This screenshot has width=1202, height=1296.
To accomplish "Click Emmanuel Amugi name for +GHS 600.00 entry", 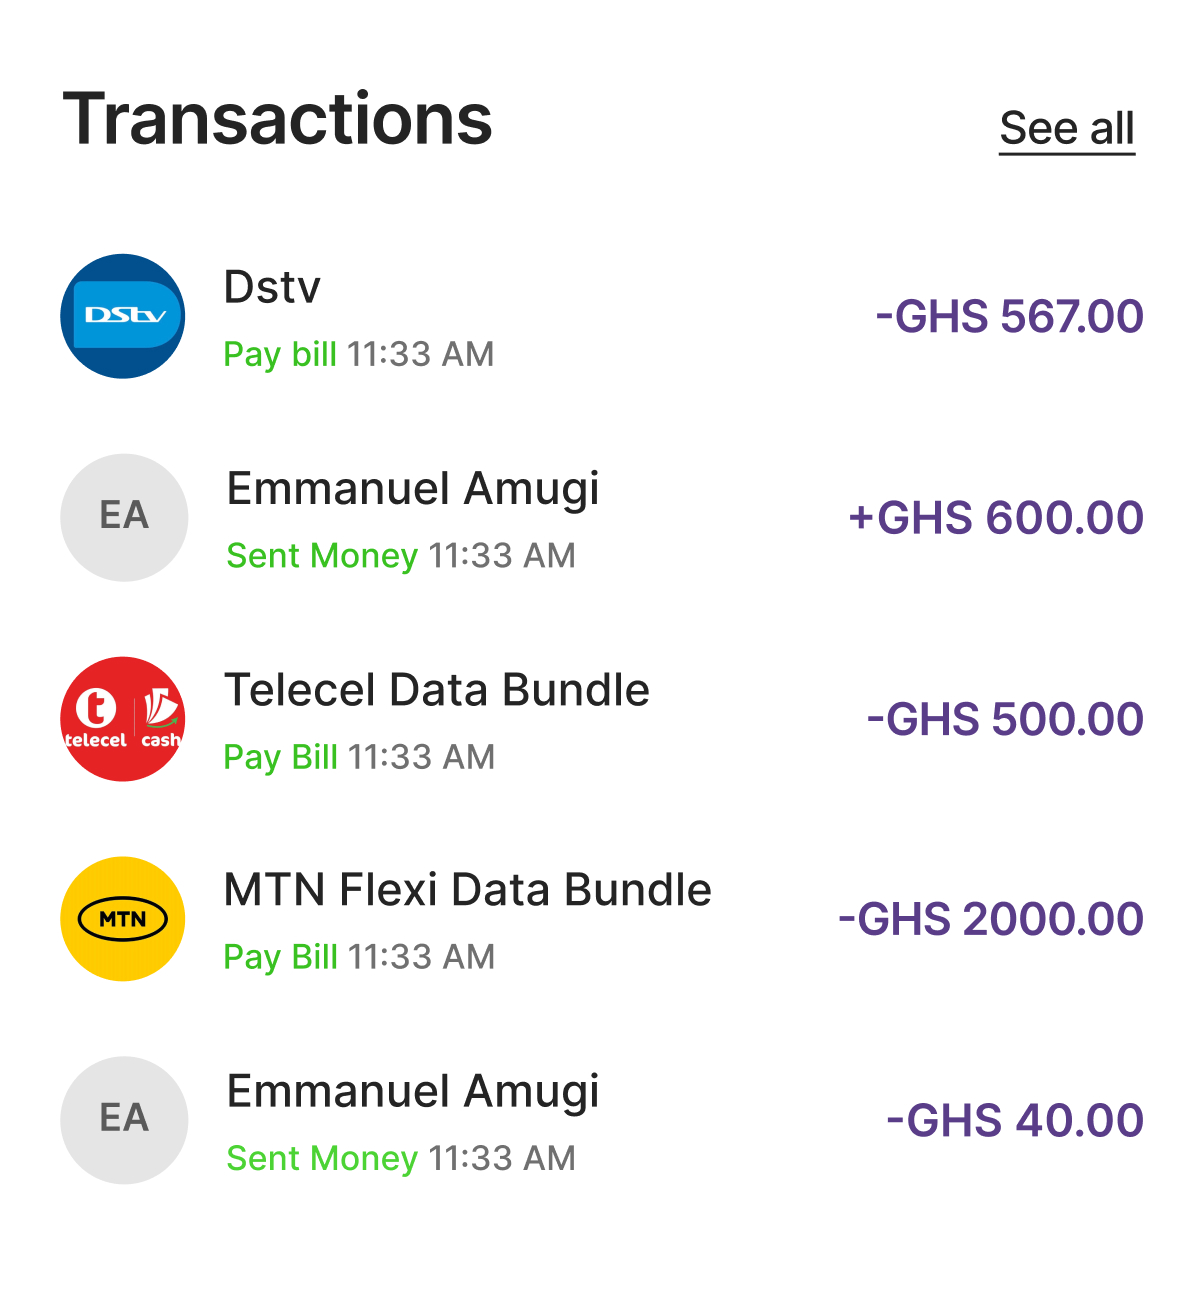I will click(x=413, y=489).
